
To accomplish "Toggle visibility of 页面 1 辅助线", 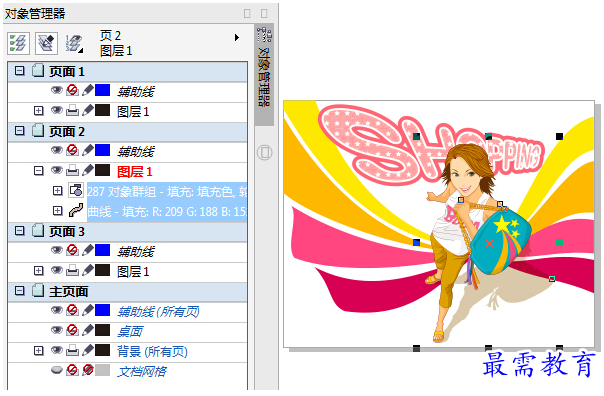I will coord(57,90).
